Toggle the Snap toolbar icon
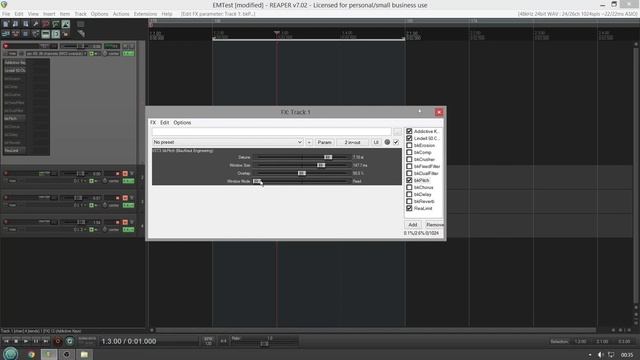Screen dimensions: 640x360 pyautogui.click(x=56, y=34)
